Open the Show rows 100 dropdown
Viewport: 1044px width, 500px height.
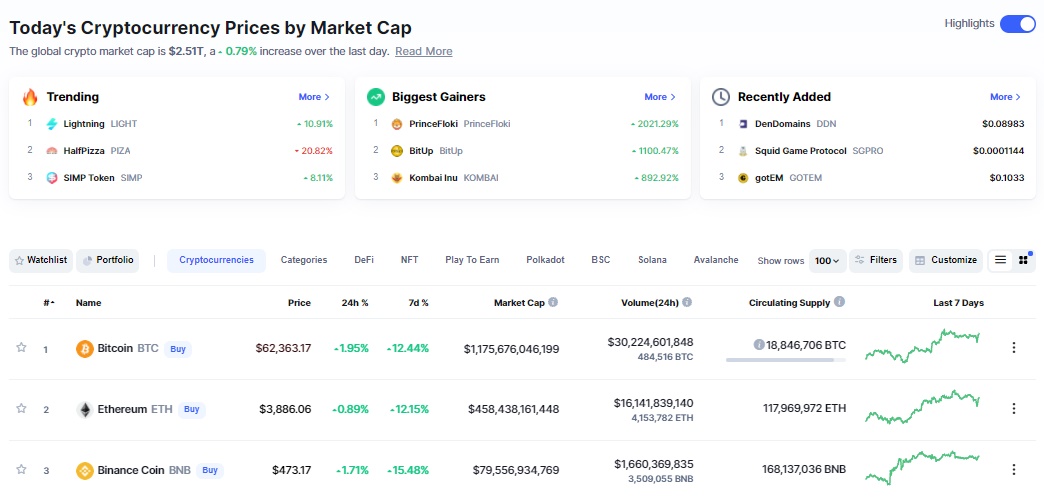[828, 261]
